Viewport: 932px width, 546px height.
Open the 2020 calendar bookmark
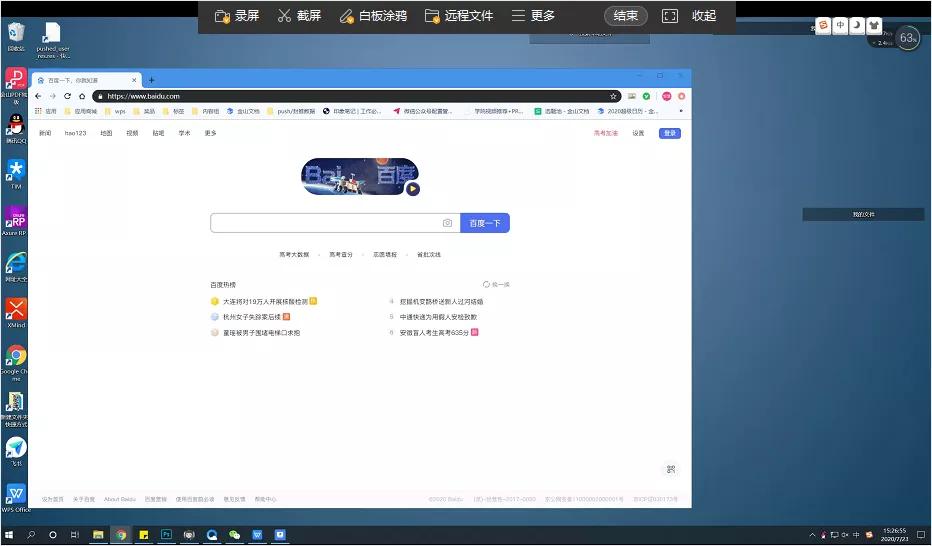point(628,111)
